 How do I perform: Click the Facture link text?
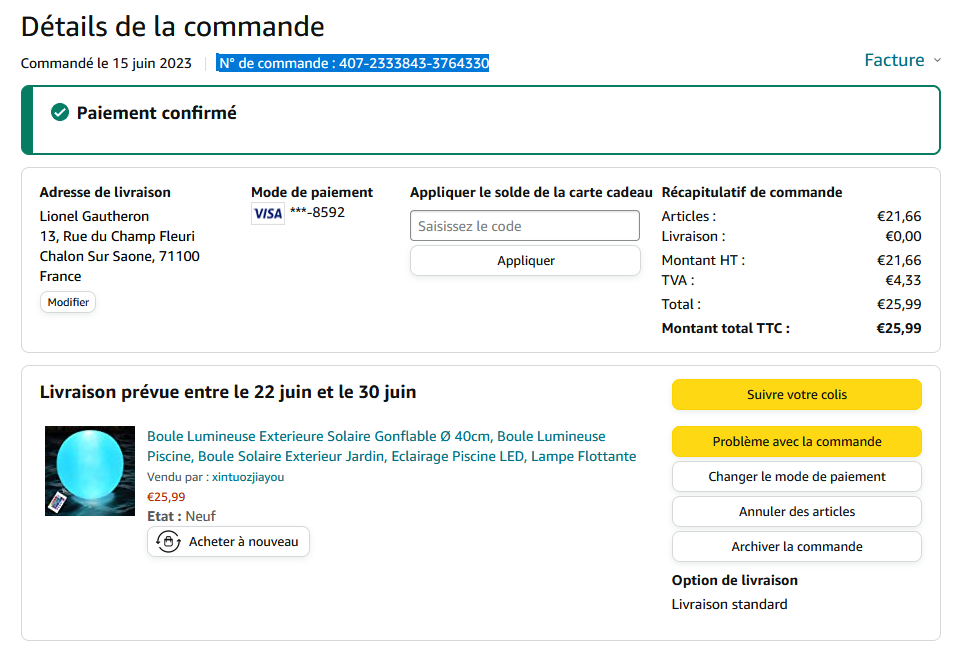(x=894, y=61)
